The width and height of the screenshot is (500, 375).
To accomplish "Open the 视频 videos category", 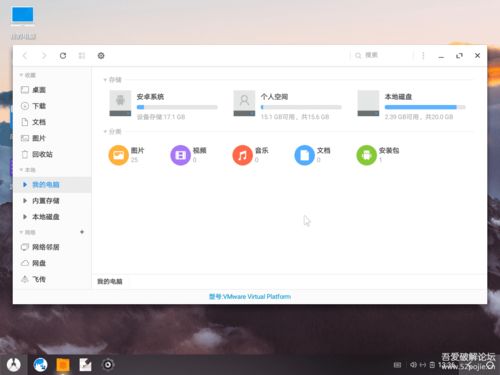I will 189,155.
